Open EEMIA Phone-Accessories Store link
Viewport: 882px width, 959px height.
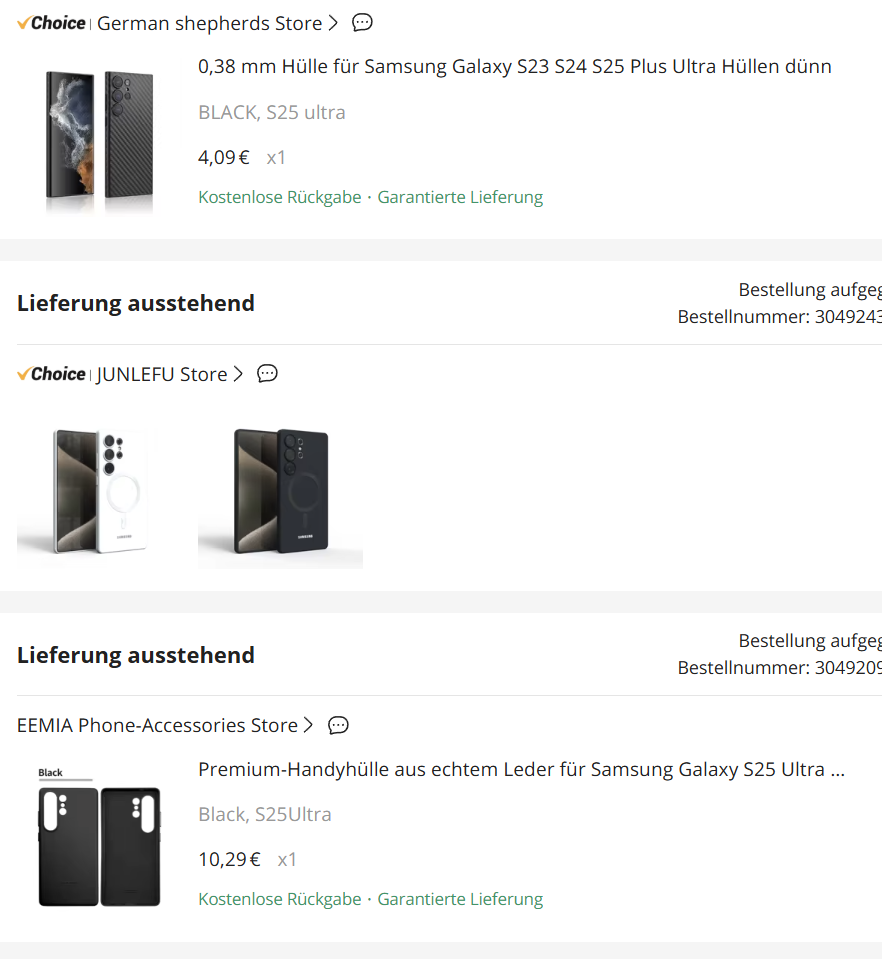[x=157, y=725]
